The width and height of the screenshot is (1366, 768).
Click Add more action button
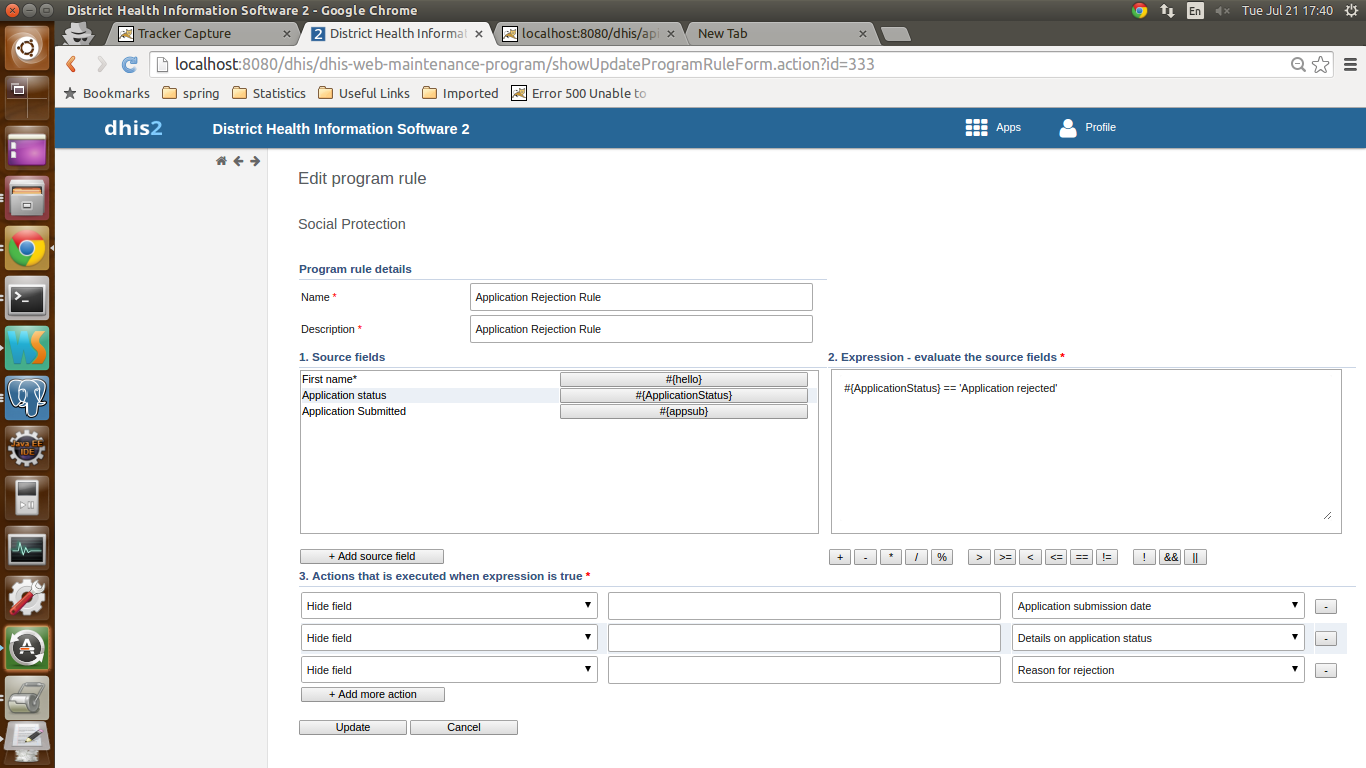click(373, 695)
